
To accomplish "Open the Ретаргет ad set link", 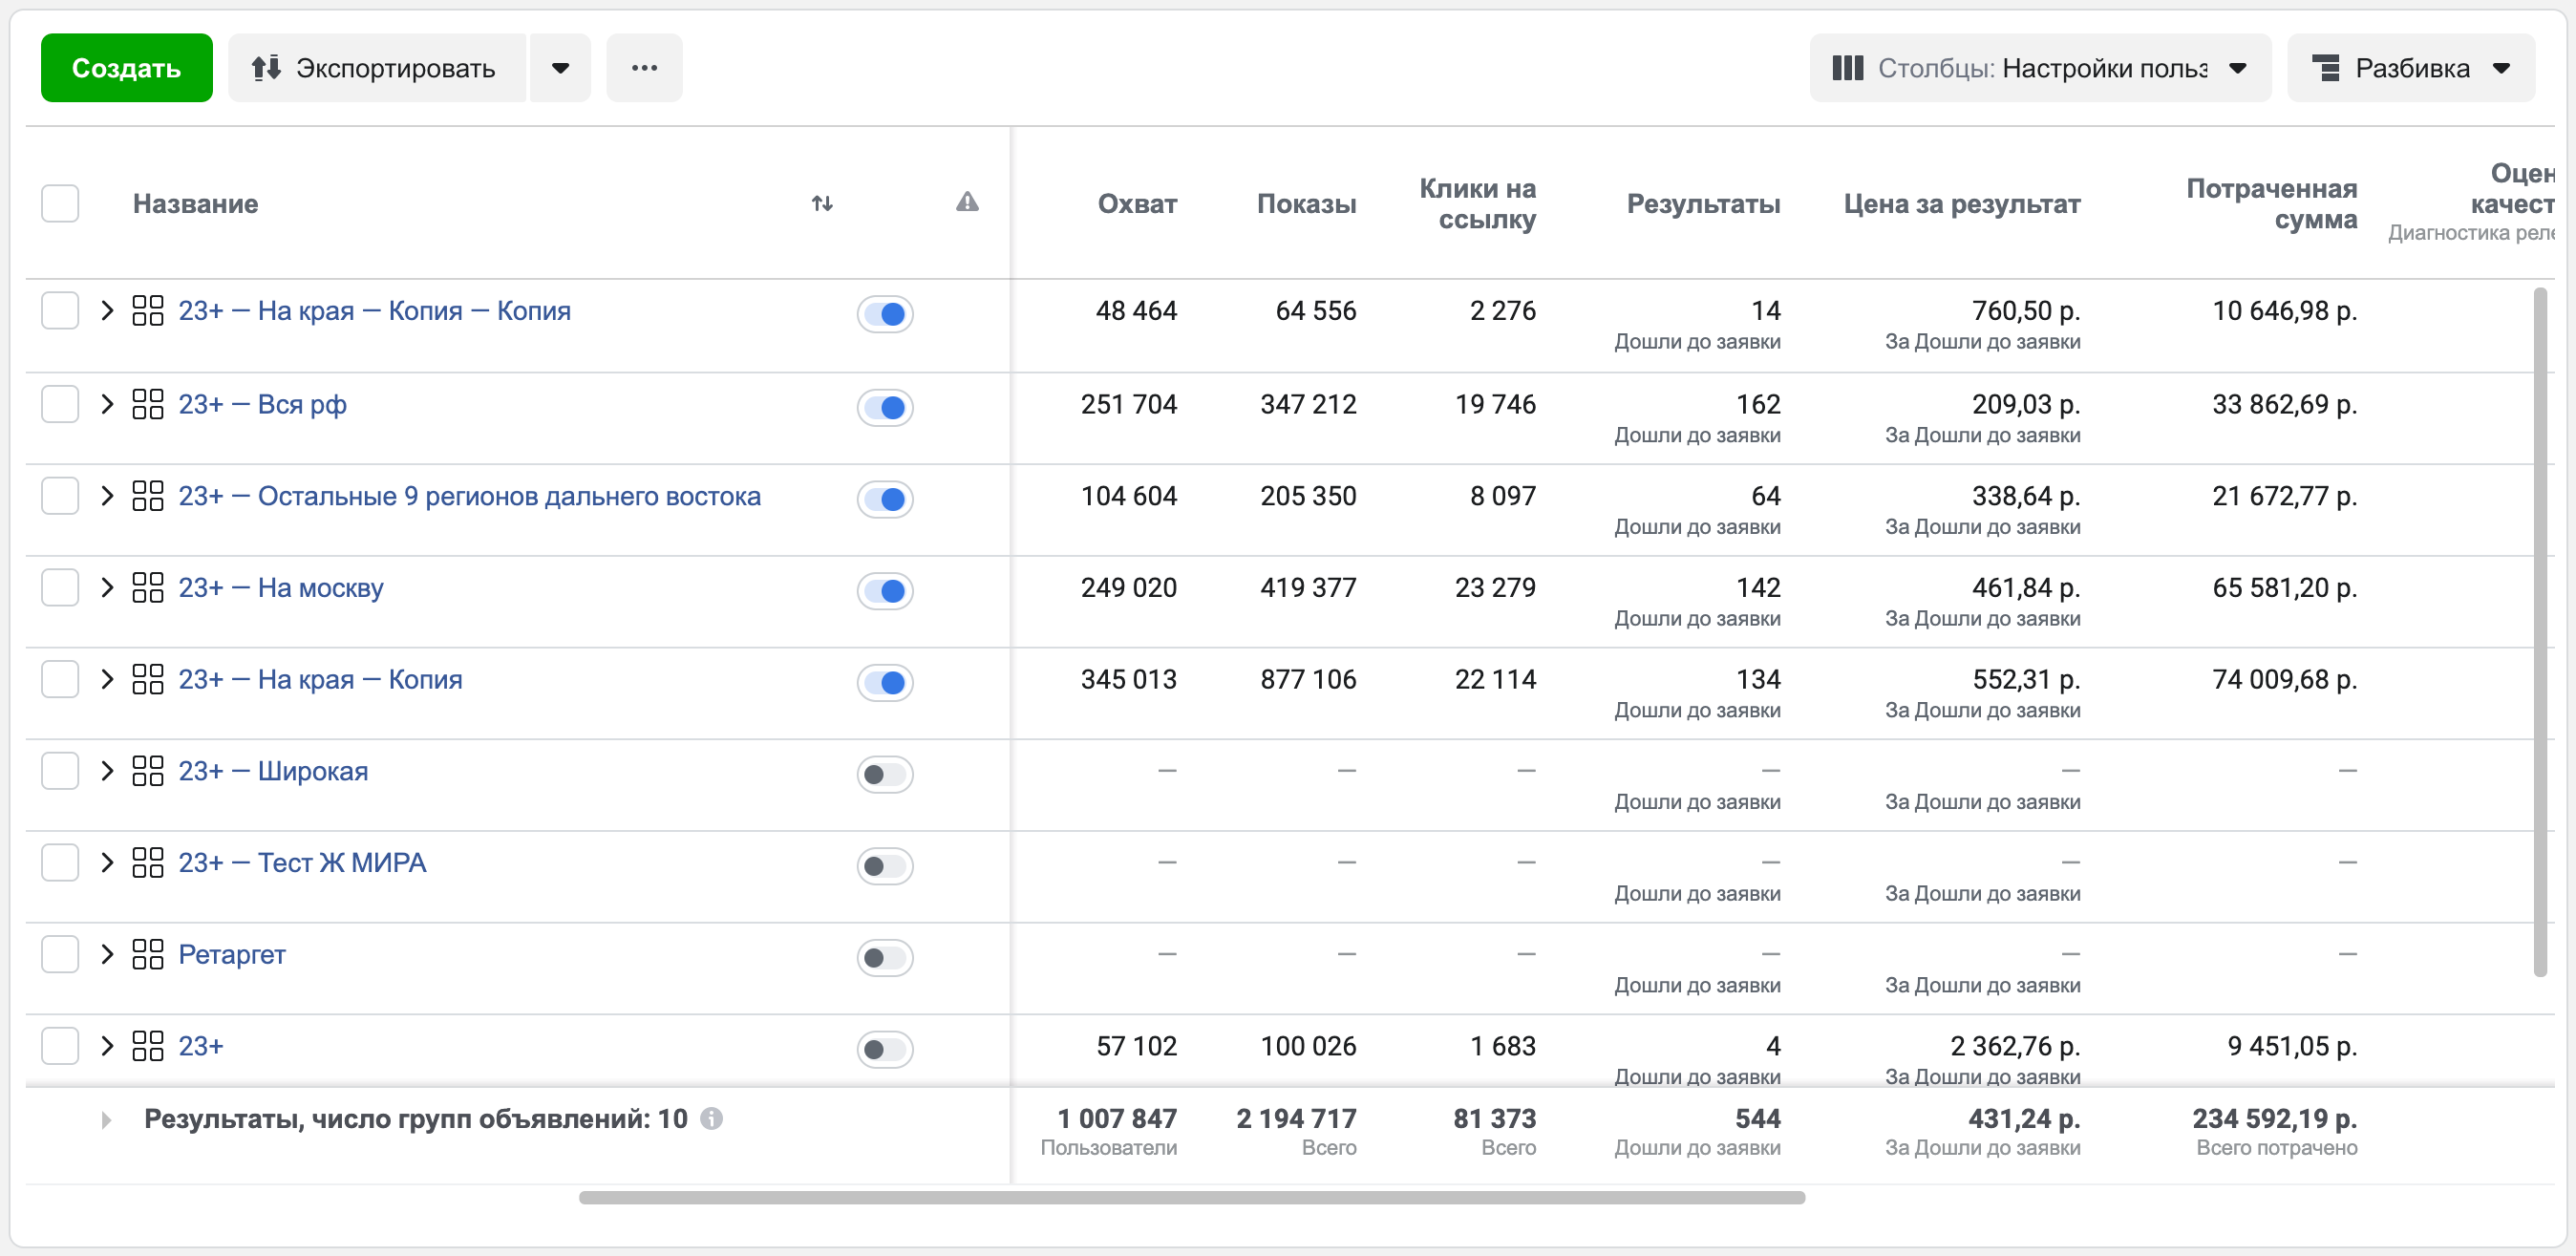I will coord(232,954).
